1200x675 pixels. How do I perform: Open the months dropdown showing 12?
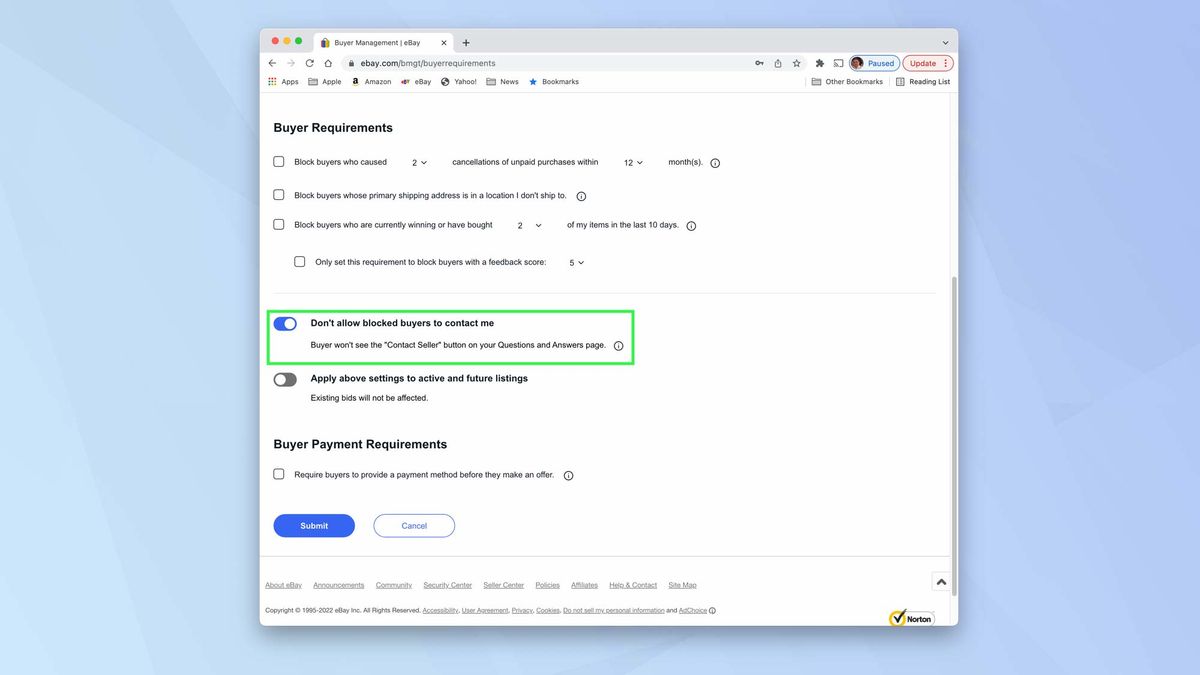point(633,162)
